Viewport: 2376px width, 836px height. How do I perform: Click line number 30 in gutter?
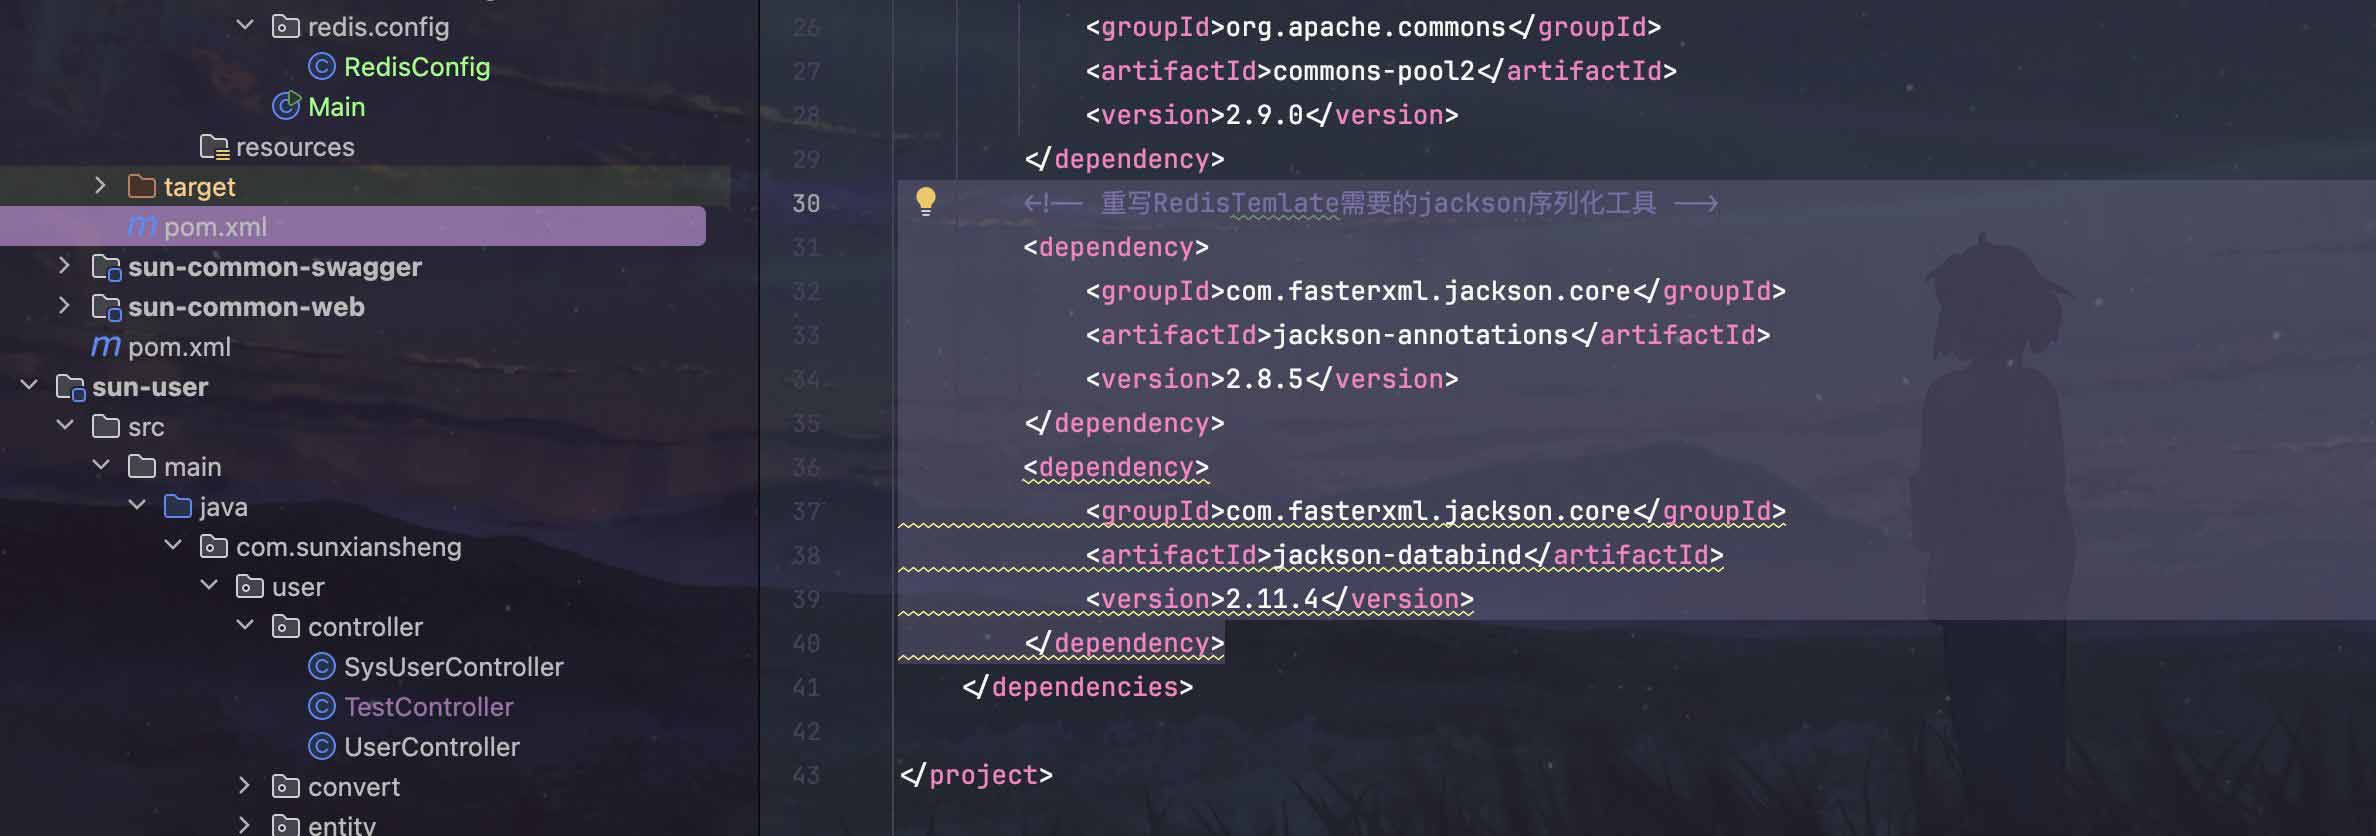click(x=806, y=203)
